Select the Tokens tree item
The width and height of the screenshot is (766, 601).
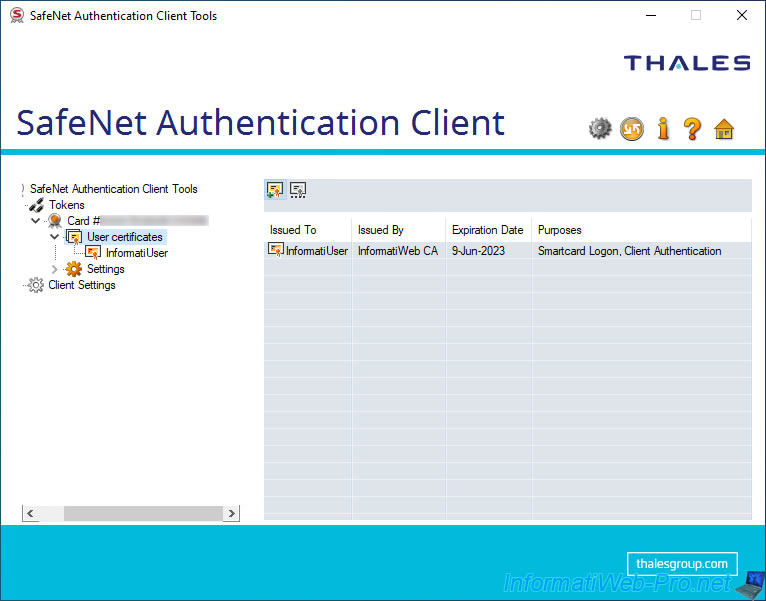pyautogui.click(x=66, y=205)
